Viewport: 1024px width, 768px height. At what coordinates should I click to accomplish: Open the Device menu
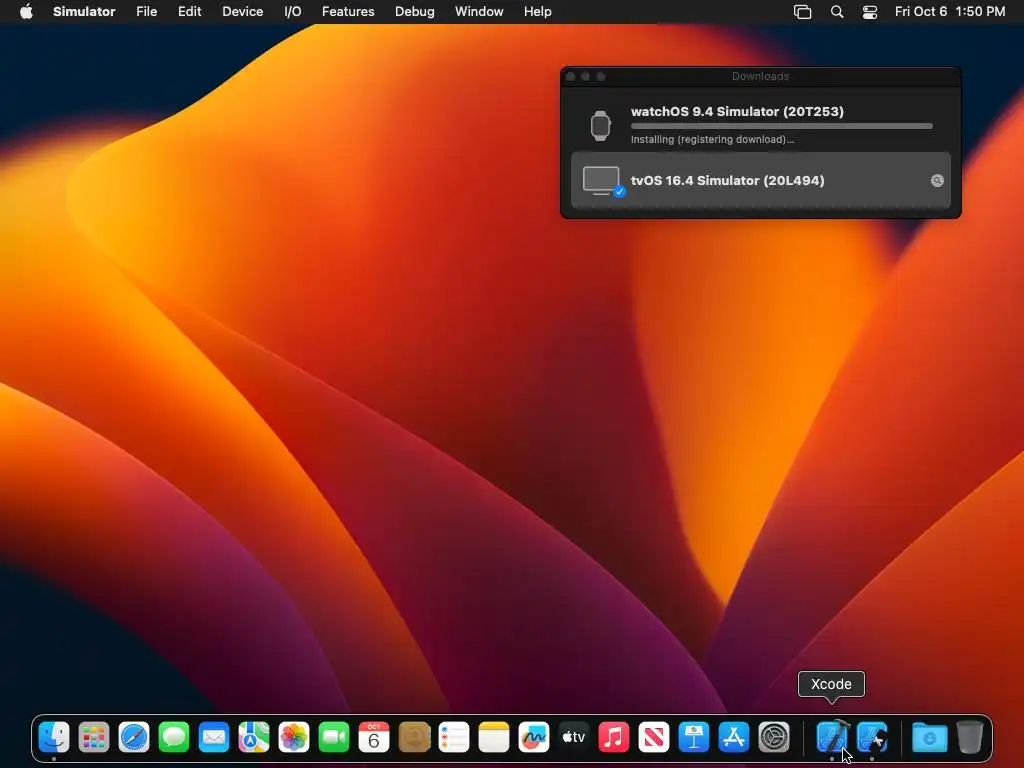coord(242,12)
